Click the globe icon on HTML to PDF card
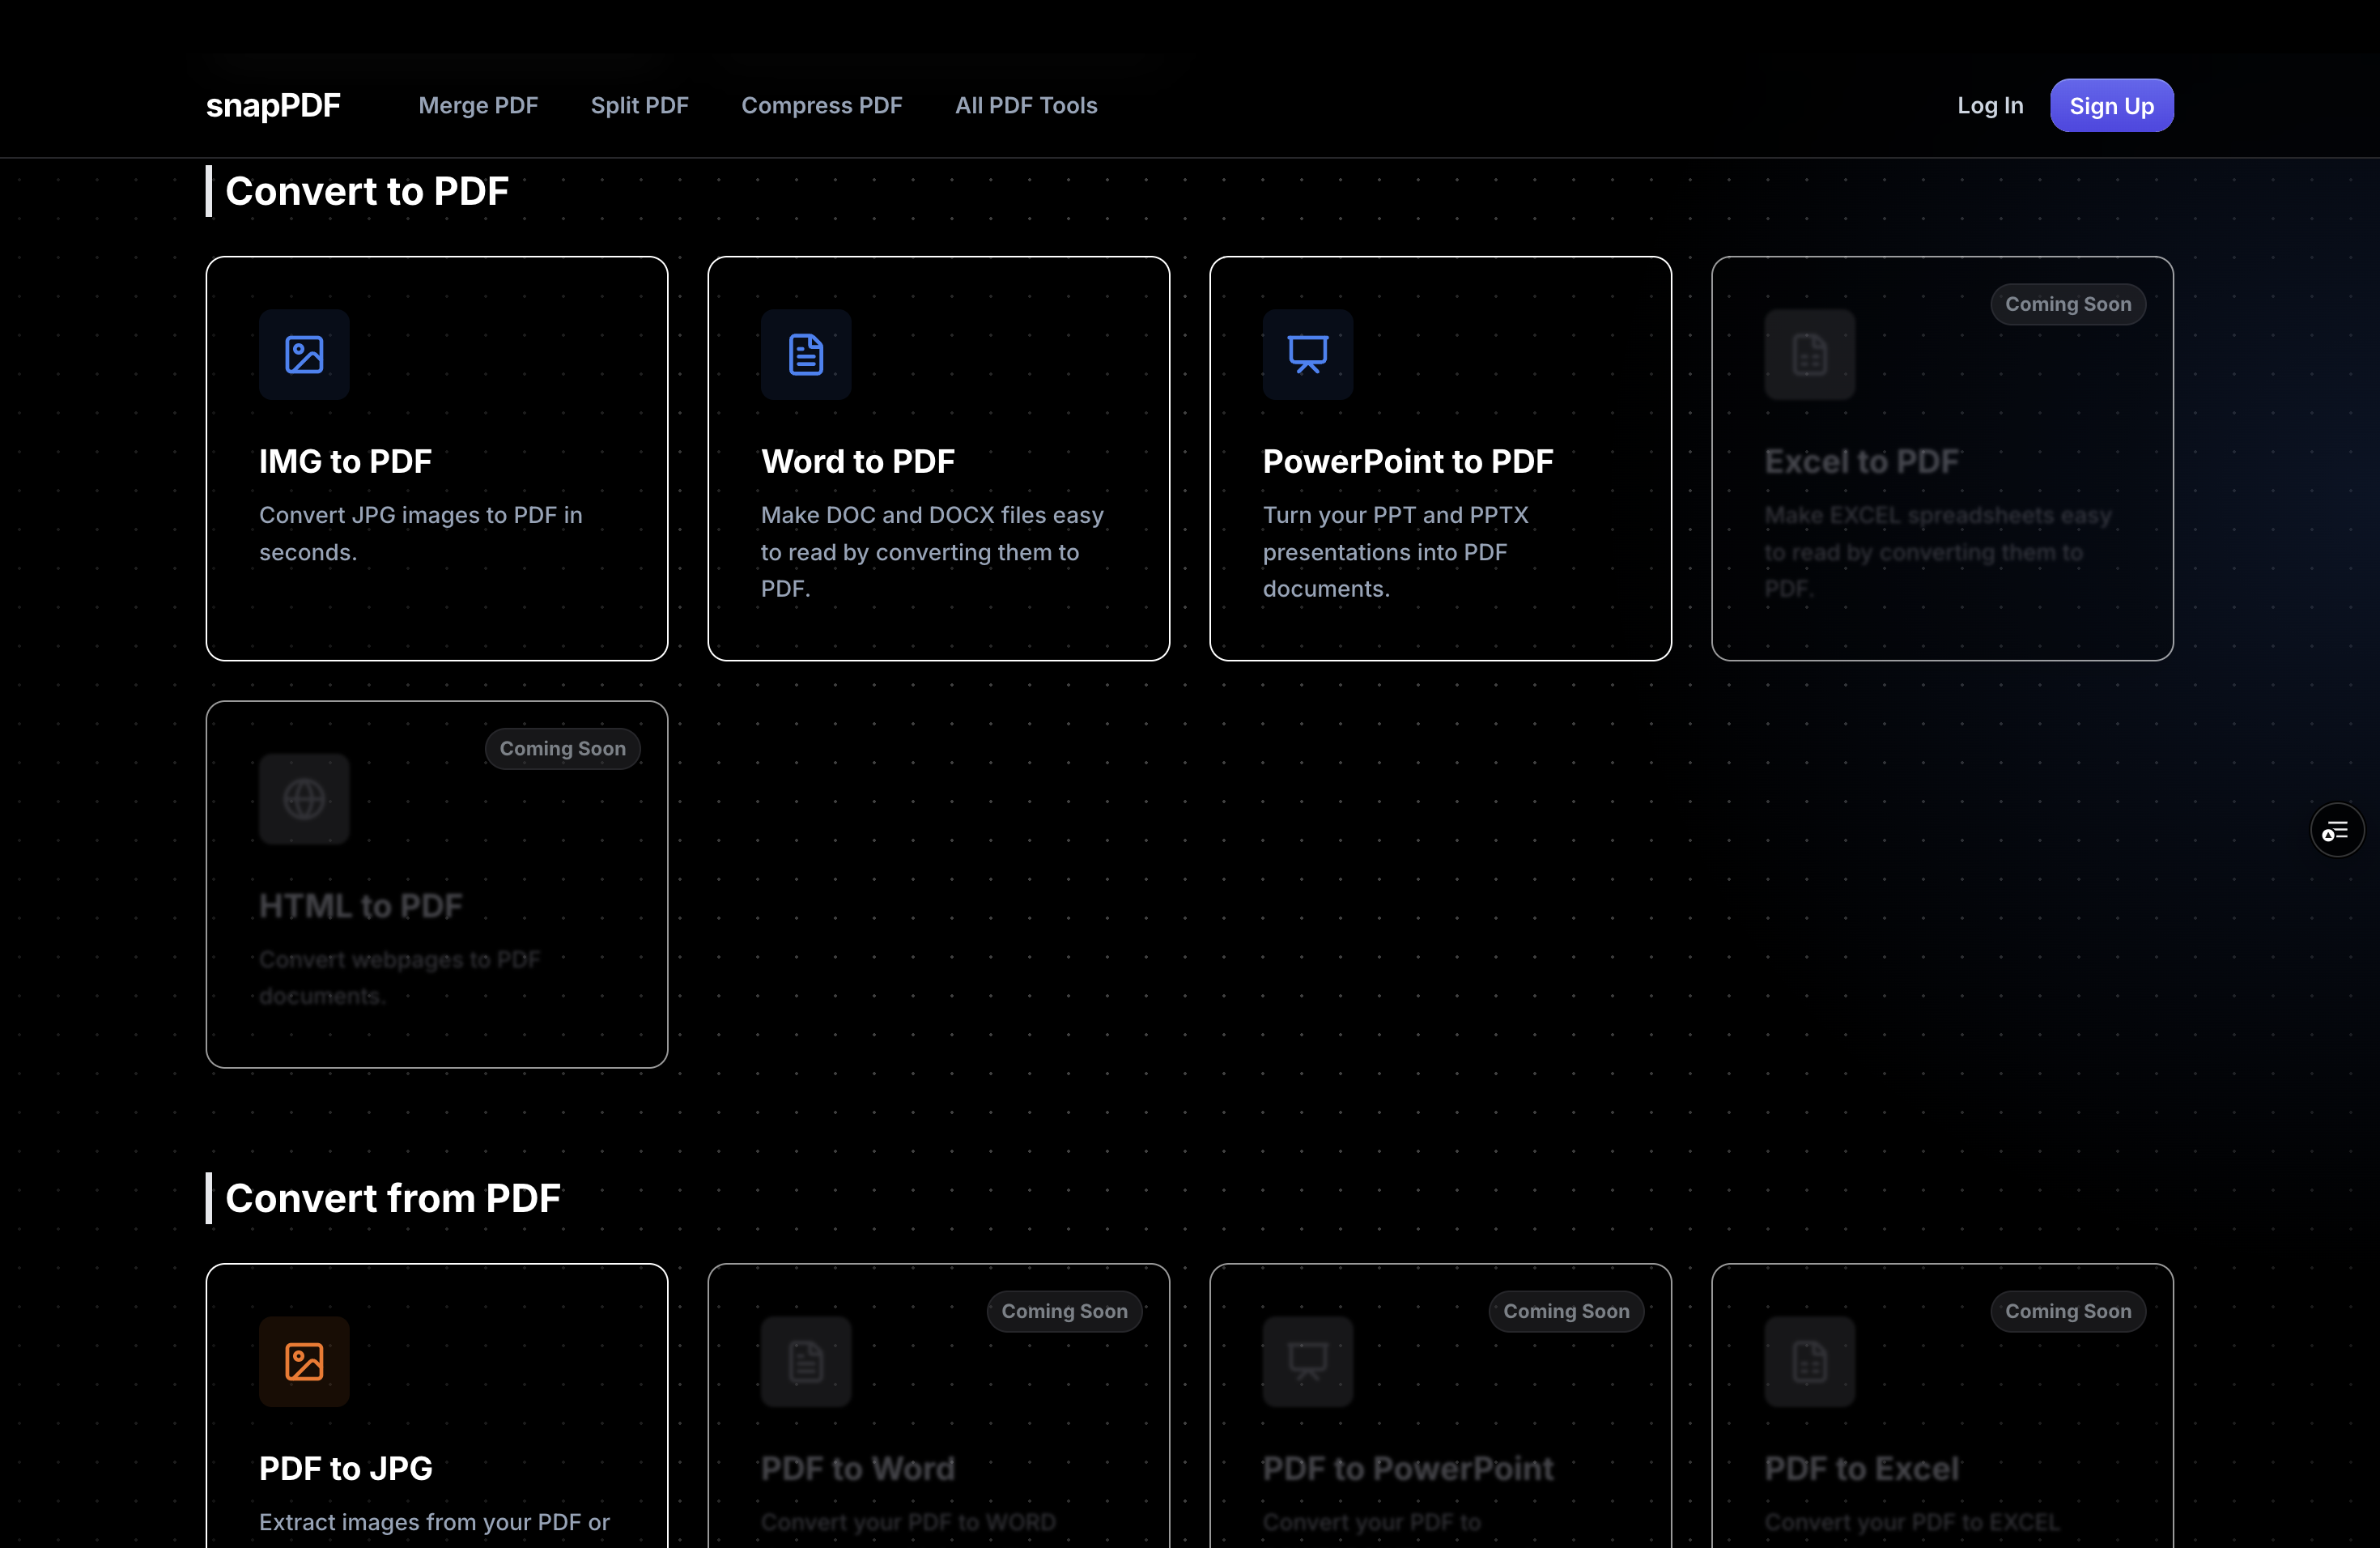Image resolution: width=2380 pixels, height=1548 pixels. tap(304, 799)
